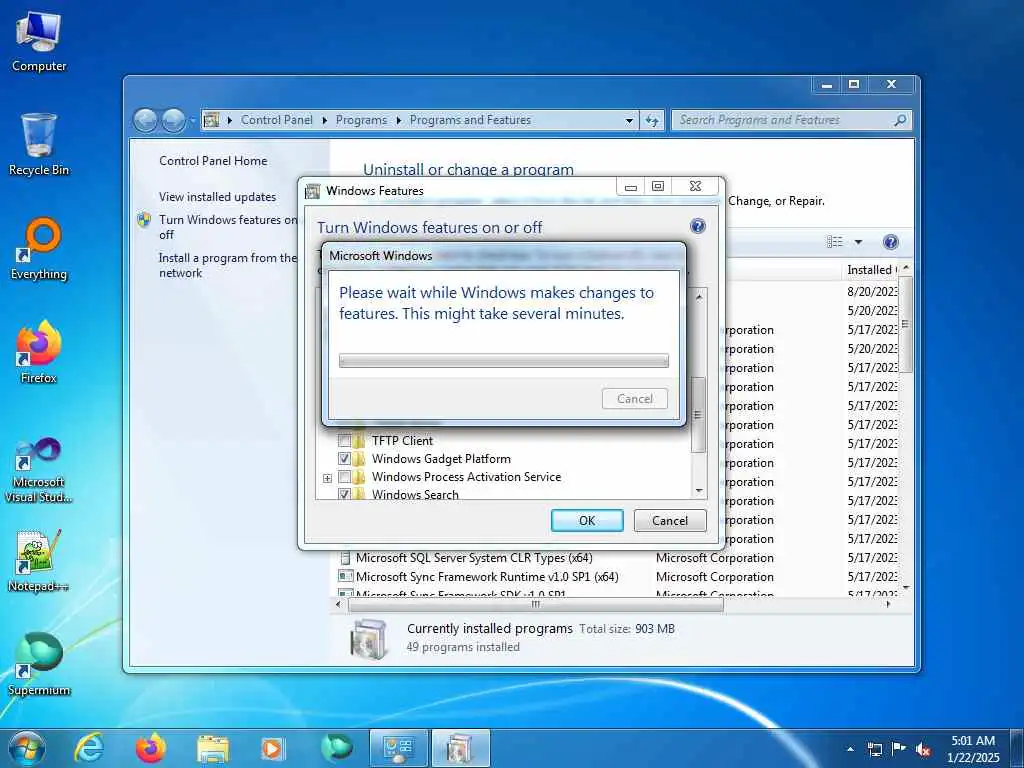The image size is (1024, 768).
Task: Maximize the Windows Features dialog
Action: tap(658, 186)
